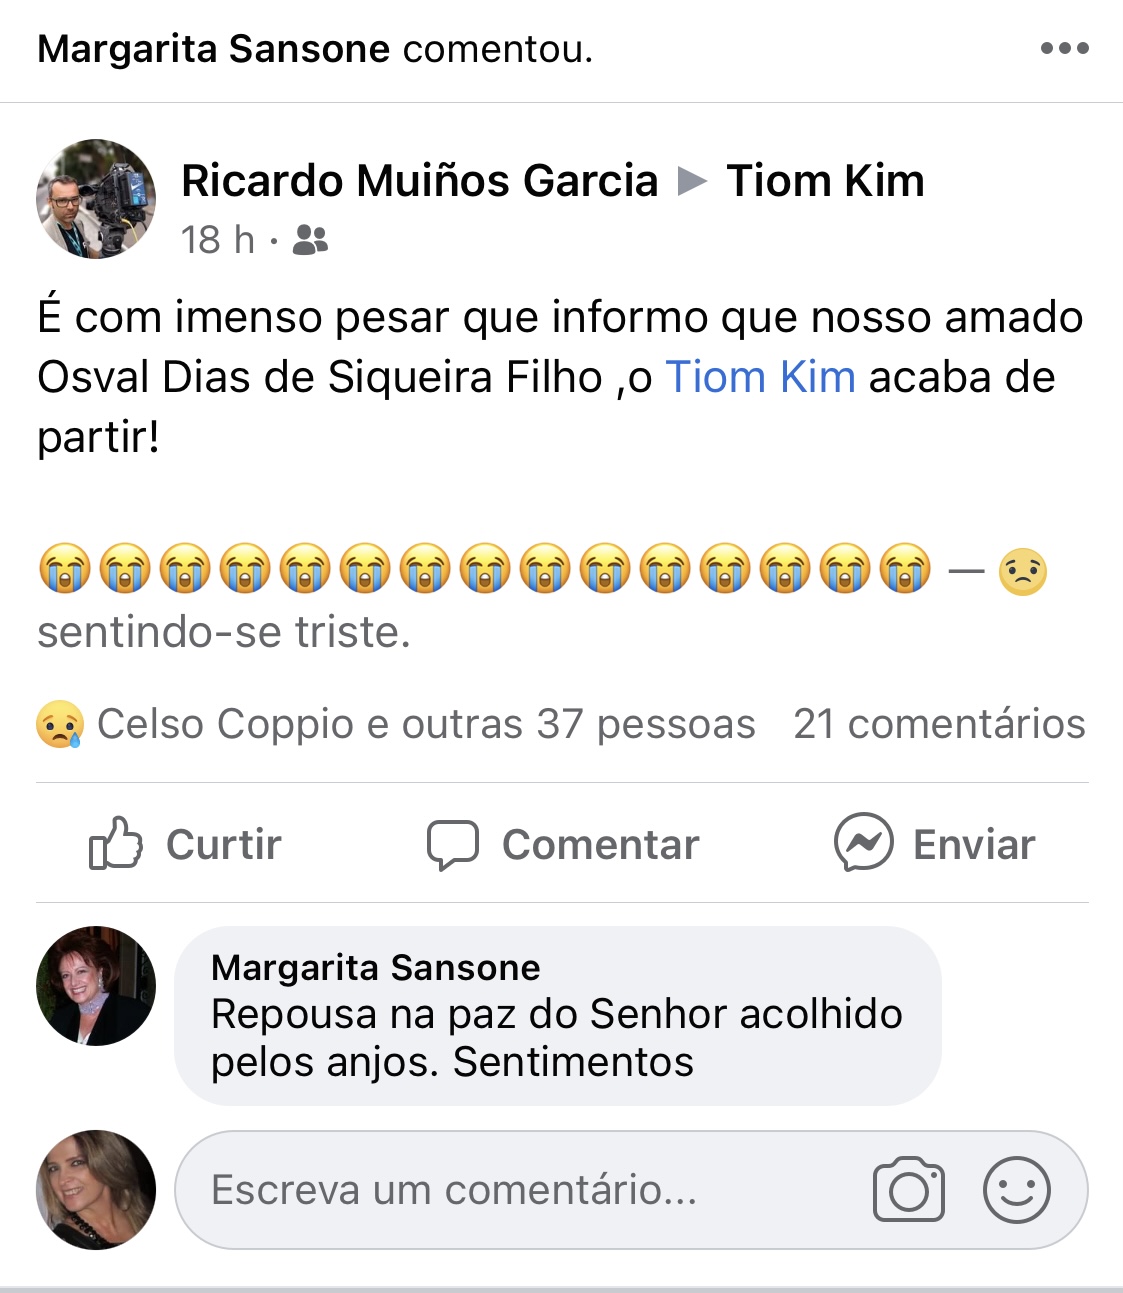Open Ricardo Muiños Garcia's profile picture
1123x1293 pixels.
coord(96,199)
